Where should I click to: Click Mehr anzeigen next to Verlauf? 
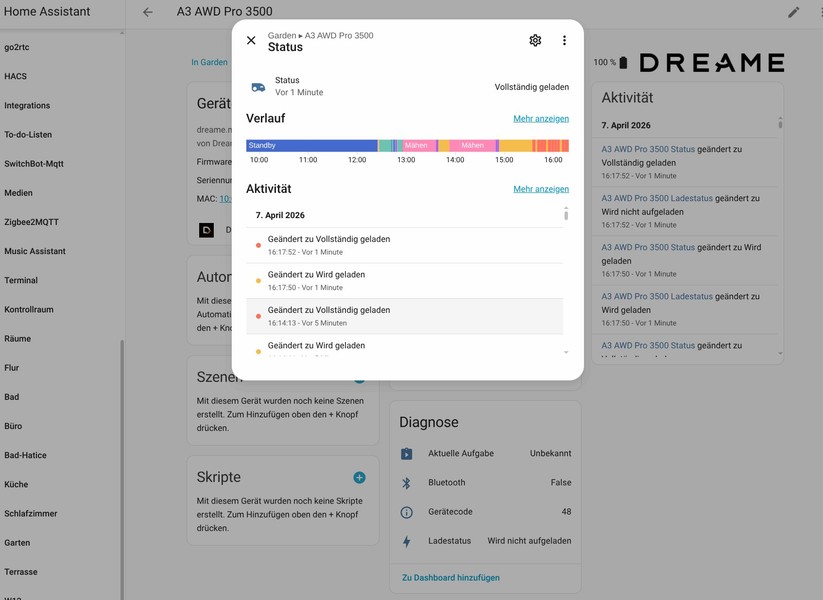pyautogui.click(x=541, y=118)
